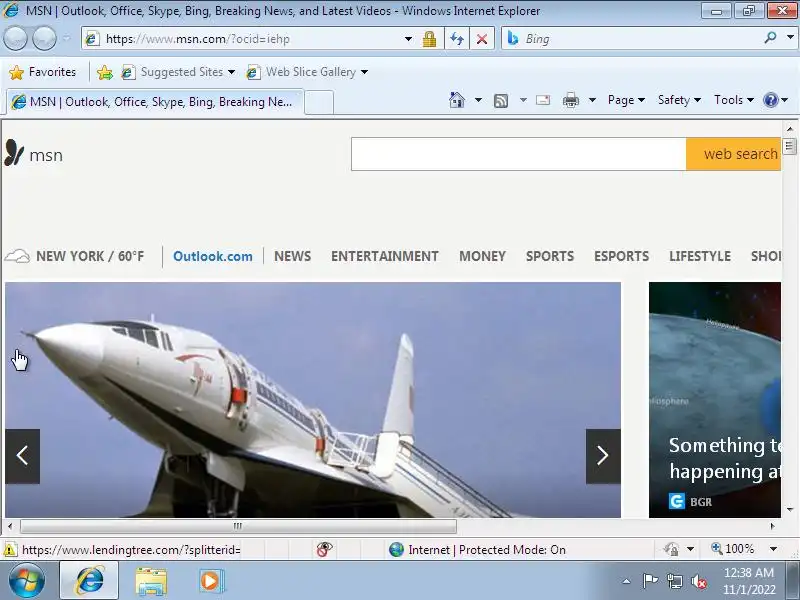Click the vertical scrollbar down arrow

790,509
